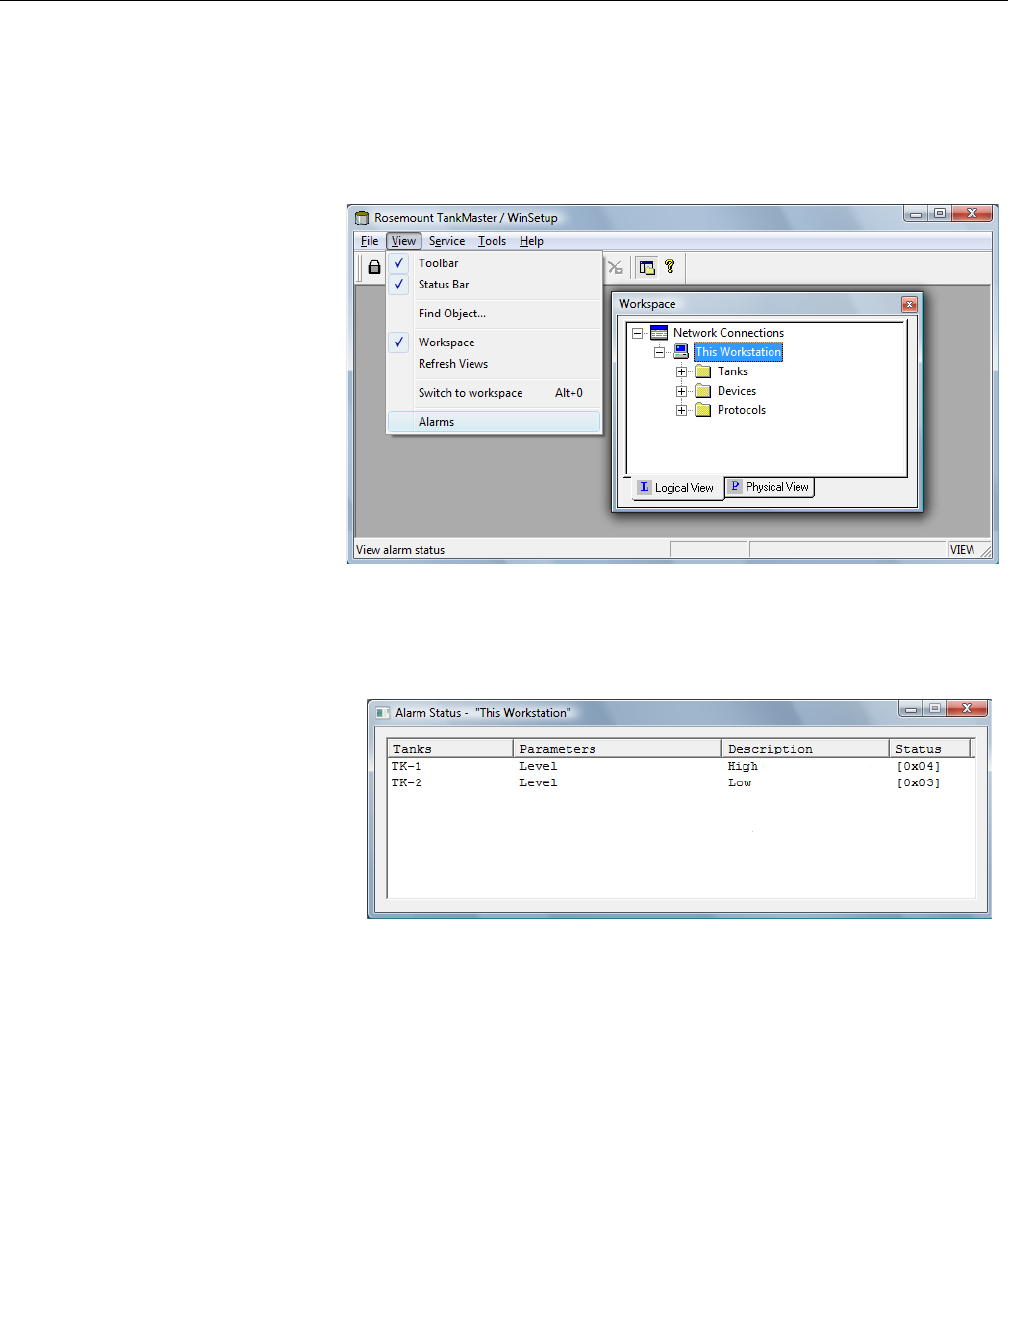This screenshot has width=1027, height=1321.
Task: Switch to the Physical View tab
Action: click(769, 487)
